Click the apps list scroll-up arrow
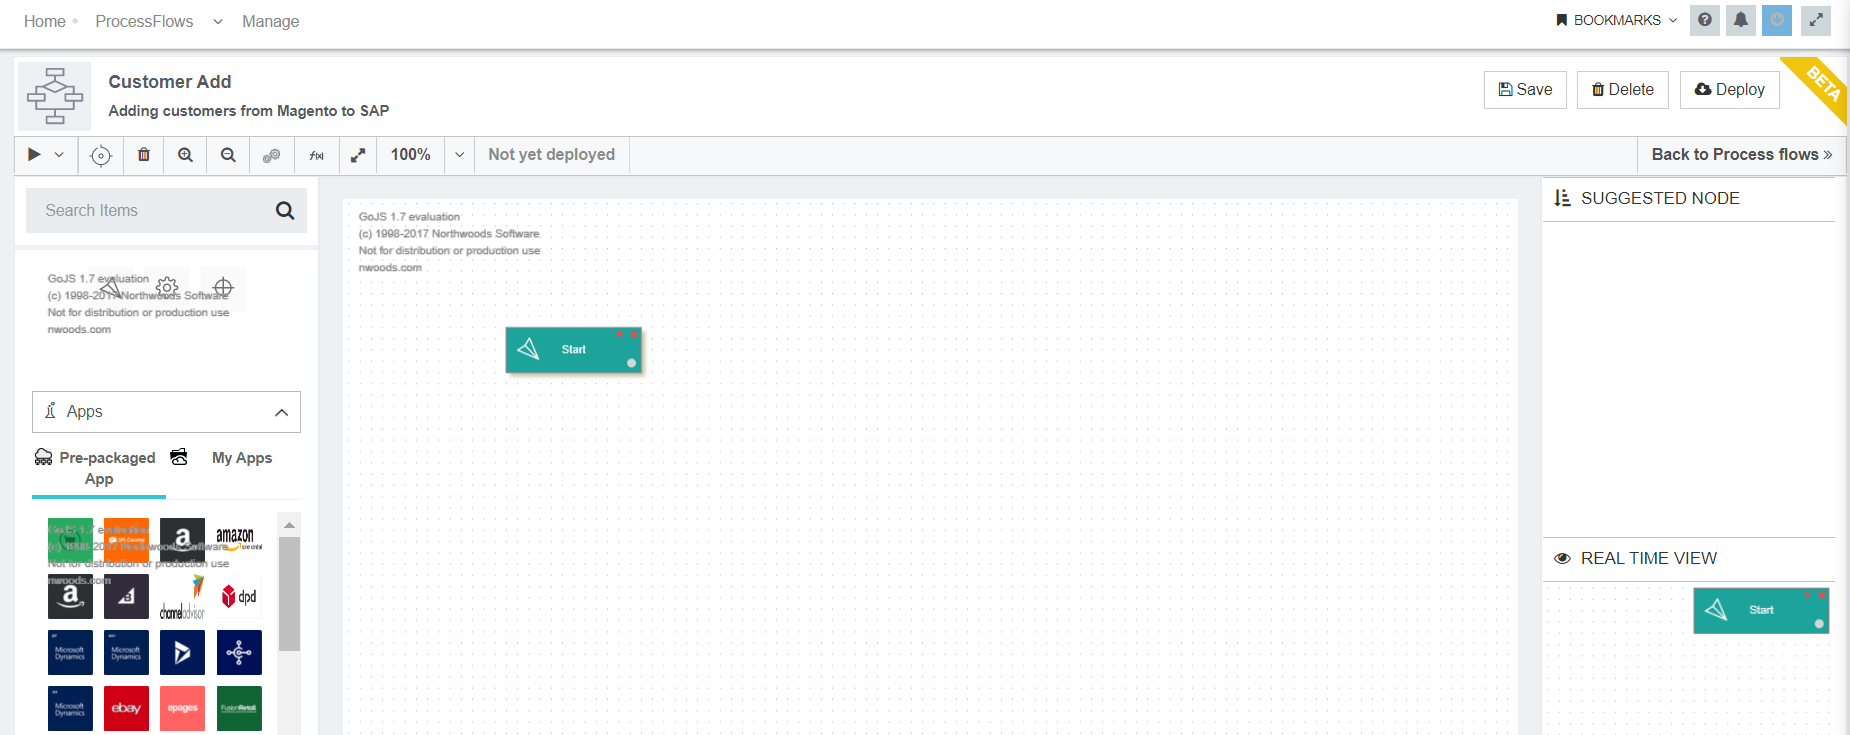The height and width of the screenshot is (735, 1850). (289, 525)
